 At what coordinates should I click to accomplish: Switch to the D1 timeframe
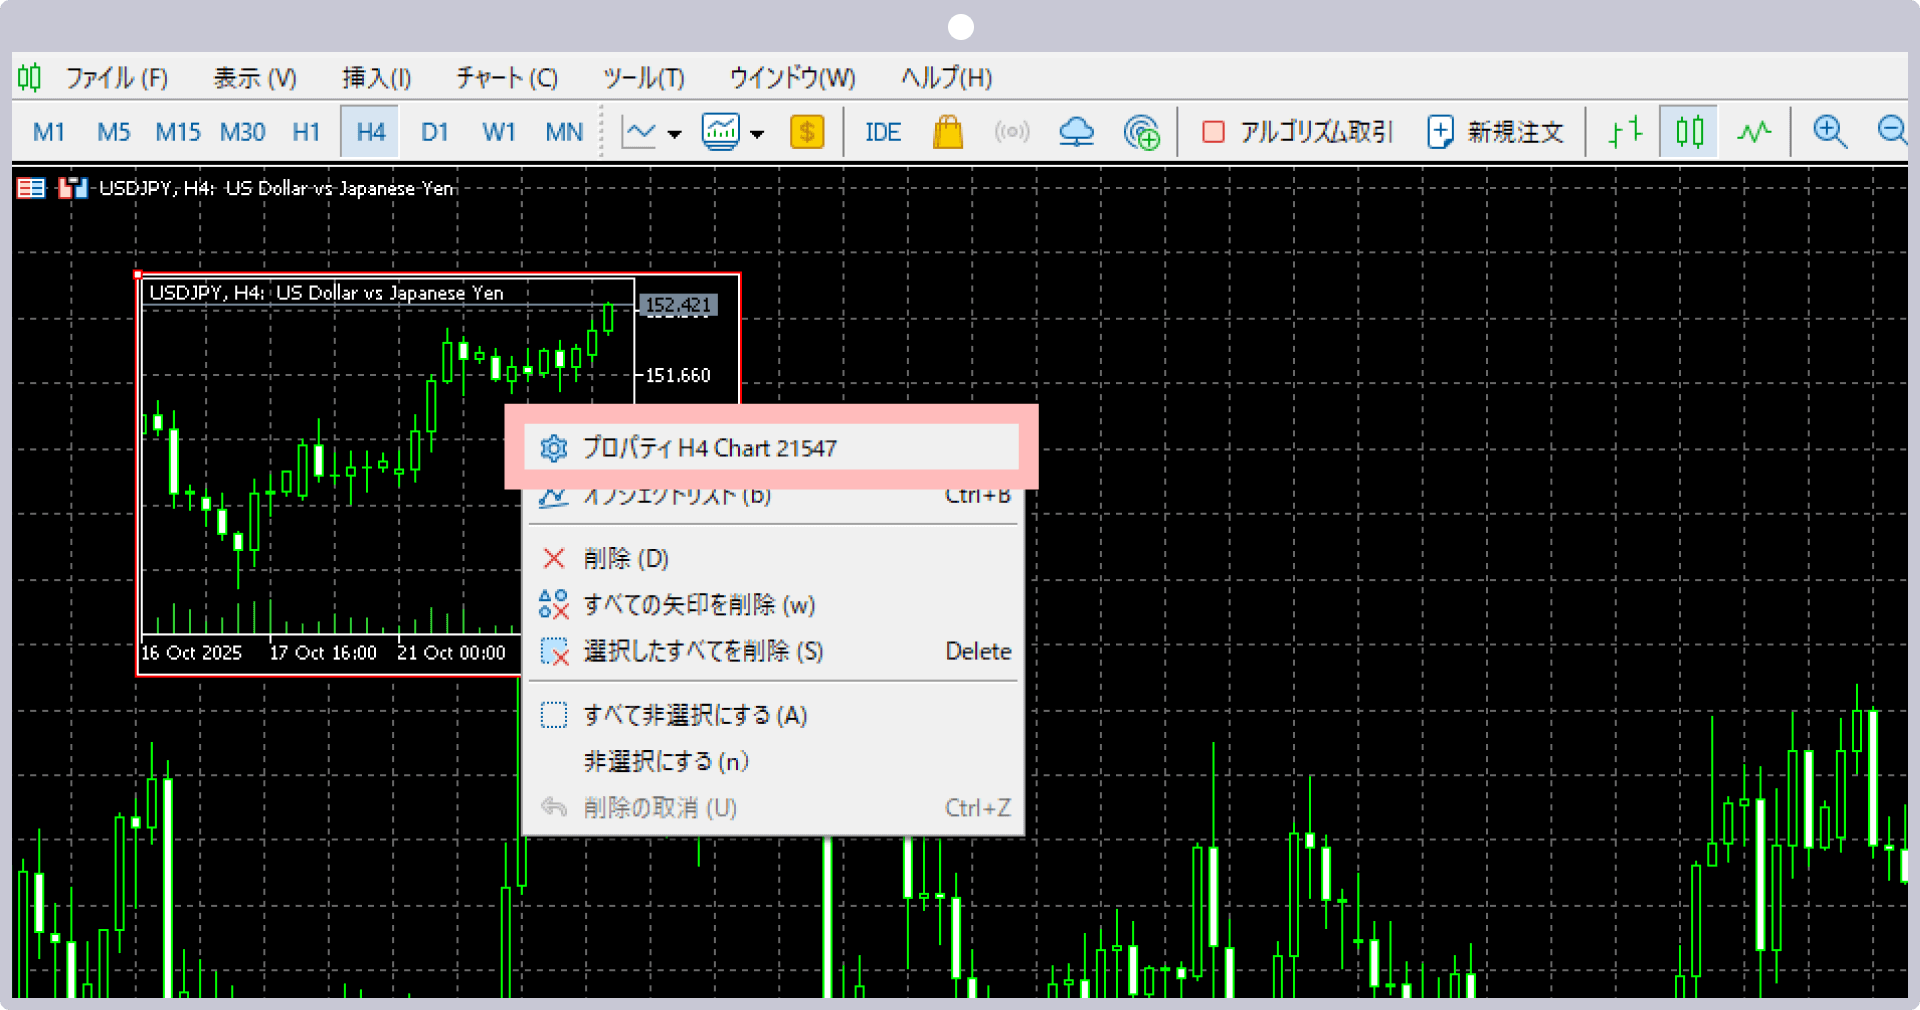[434, 132]
